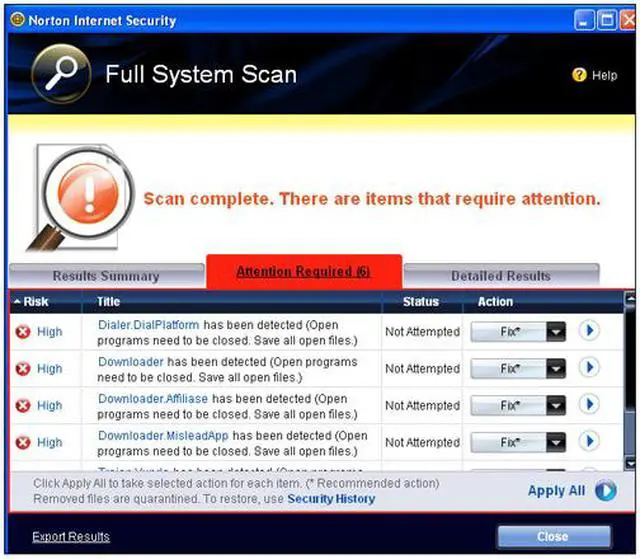Screen dimensions: 640x559
Task: Open the Export Results link
Action: [71, 537]
